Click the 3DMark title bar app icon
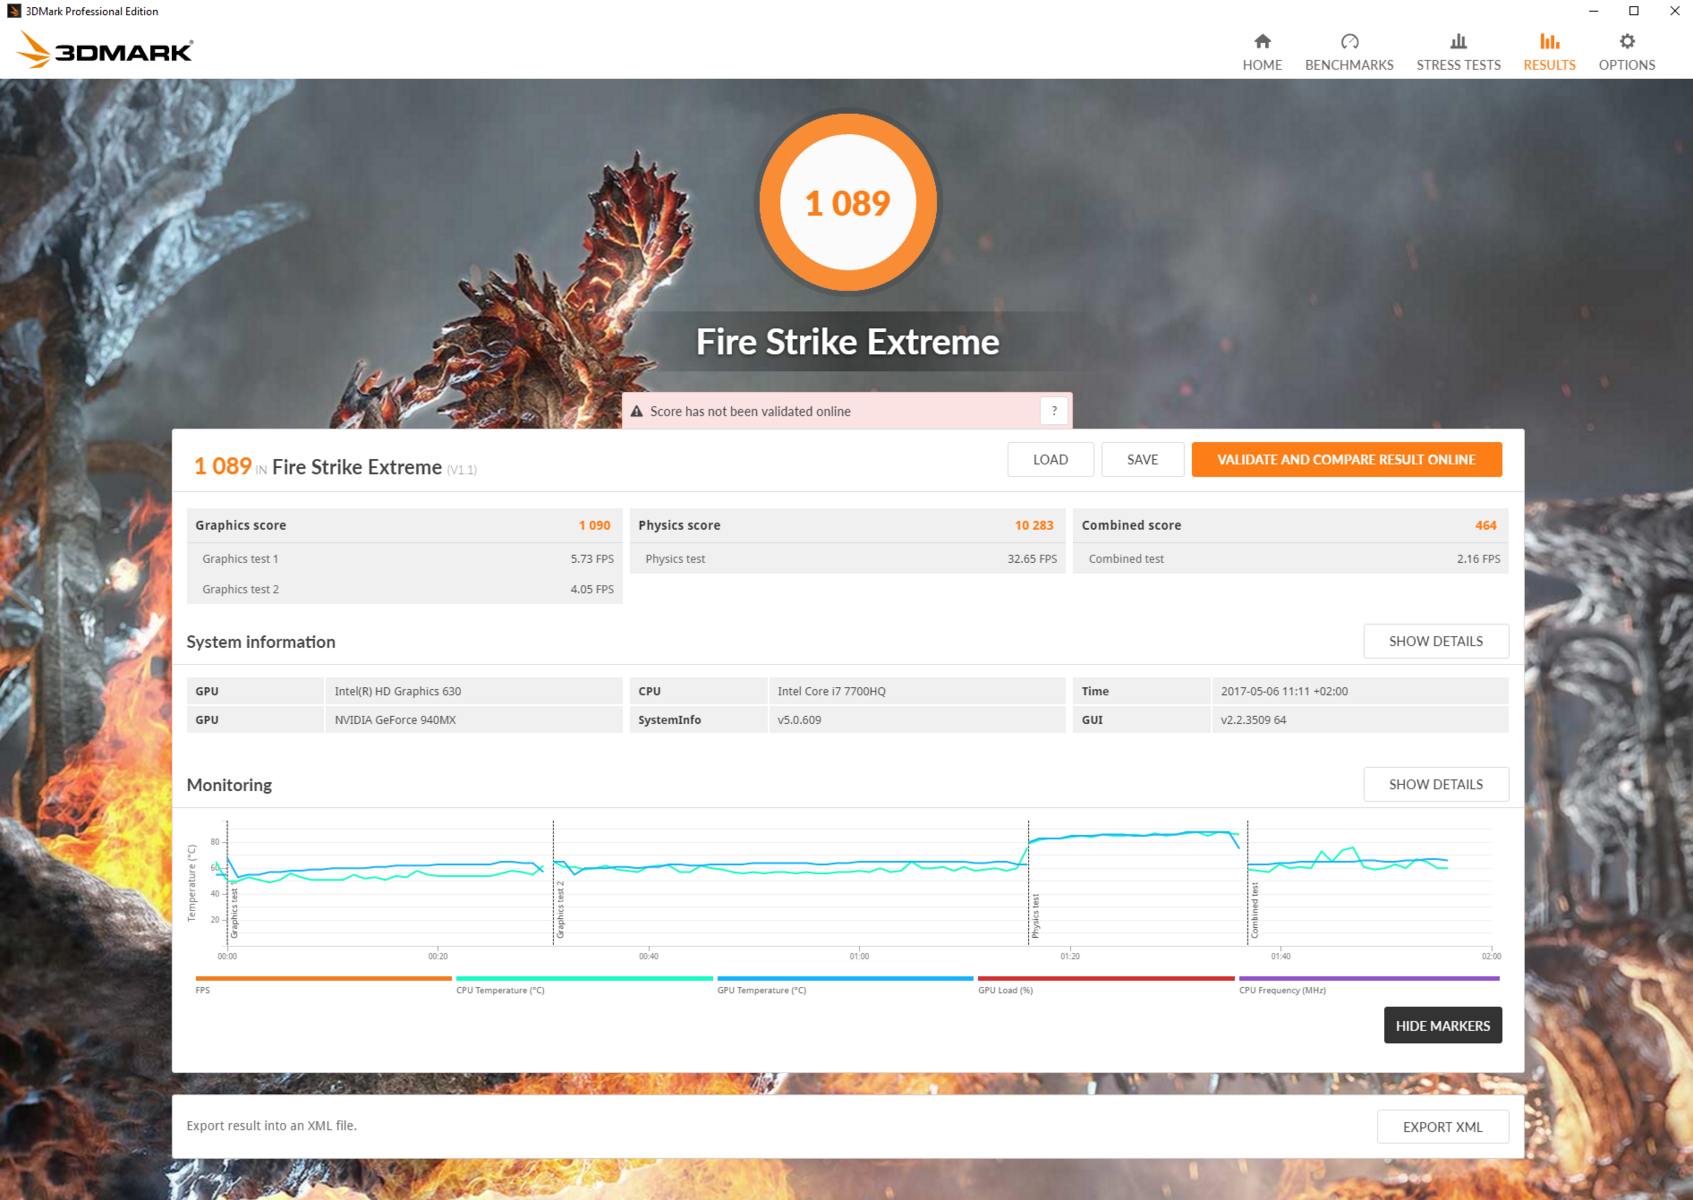Viewport: 1693px width, 1200px height. pos(13,11)
